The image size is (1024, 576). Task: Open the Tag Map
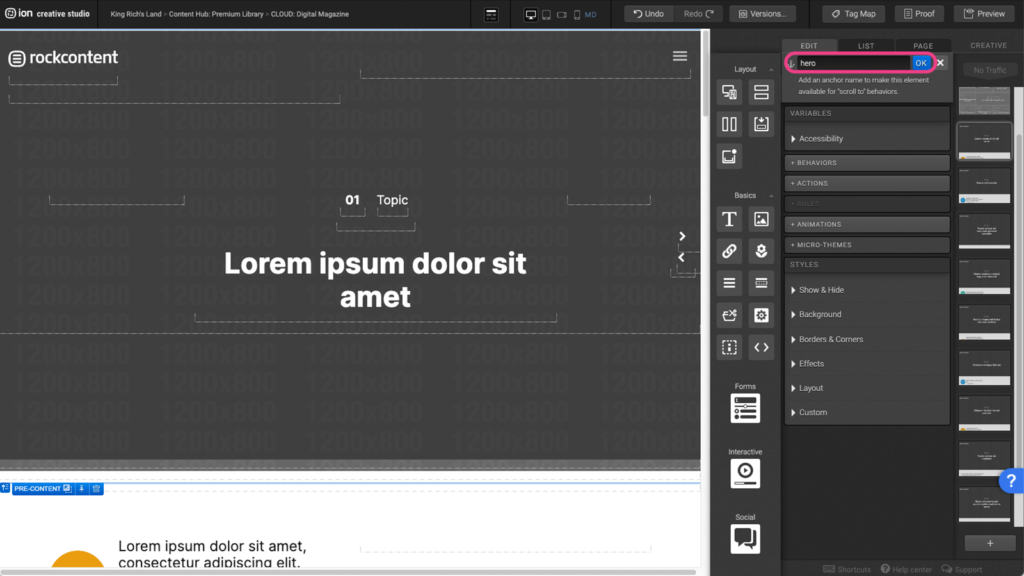pyautogui.click(x=854, y=14)
